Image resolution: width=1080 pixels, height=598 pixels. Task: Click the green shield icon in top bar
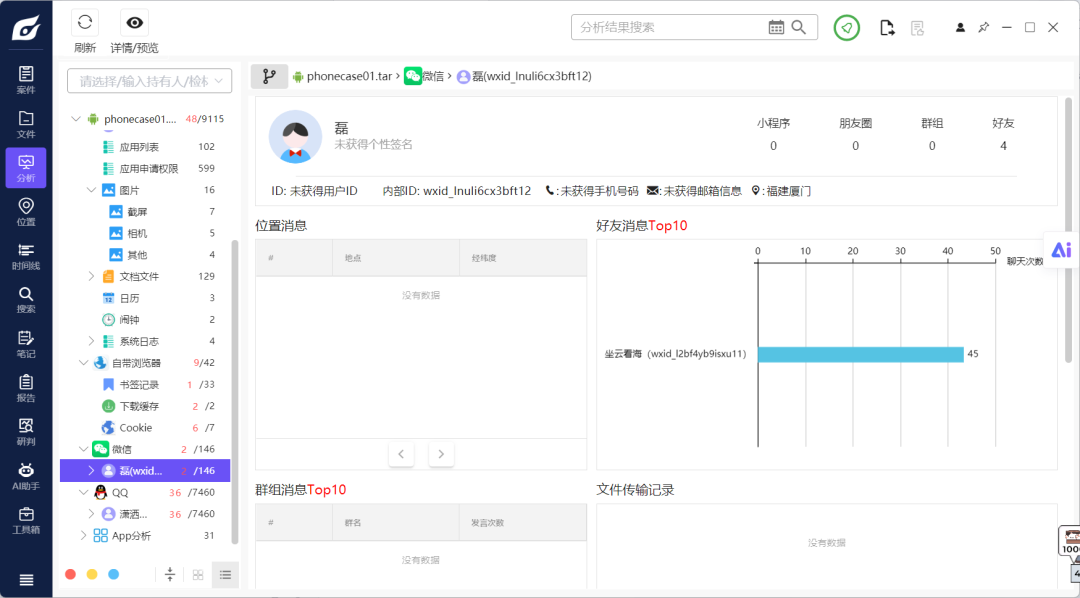[x=847, y=28]
